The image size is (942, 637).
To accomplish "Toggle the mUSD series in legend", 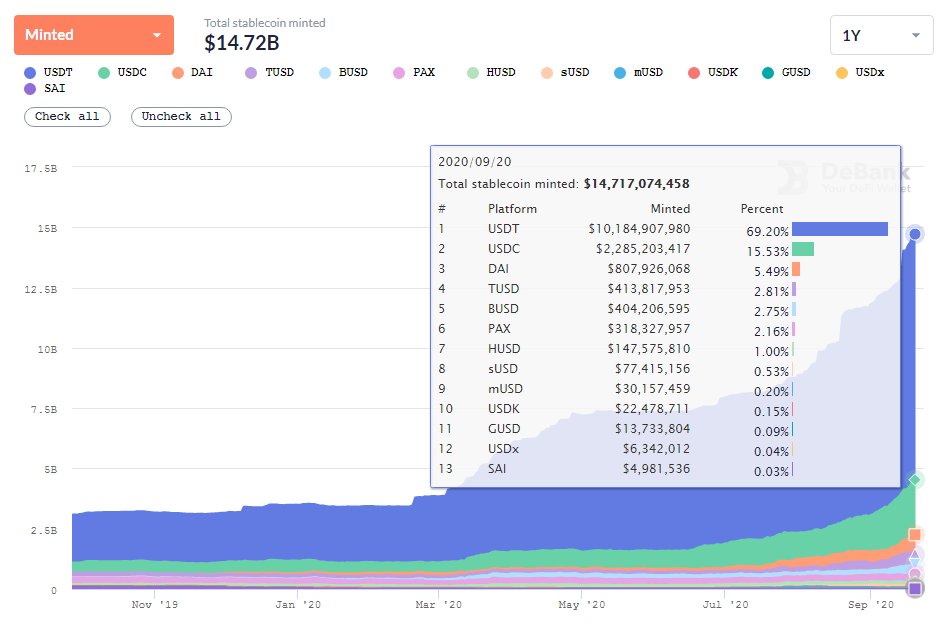I will tap(639, 72).
